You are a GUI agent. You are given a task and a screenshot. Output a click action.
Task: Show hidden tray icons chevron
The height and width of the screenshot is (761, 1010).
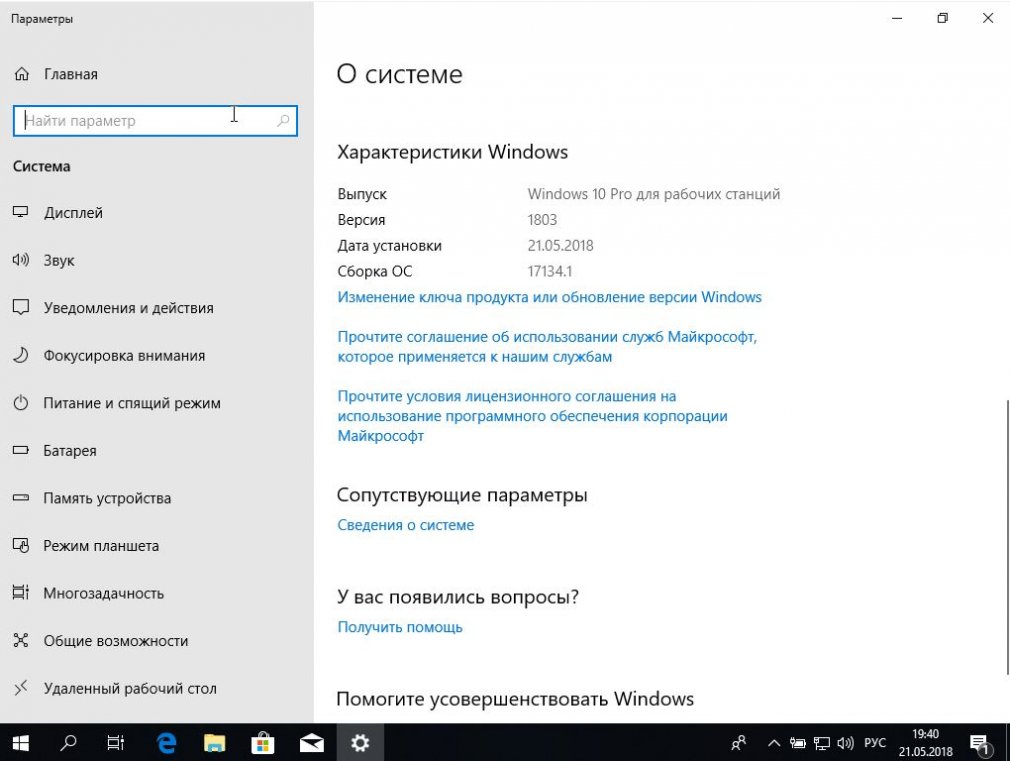[x=774, y=743]
